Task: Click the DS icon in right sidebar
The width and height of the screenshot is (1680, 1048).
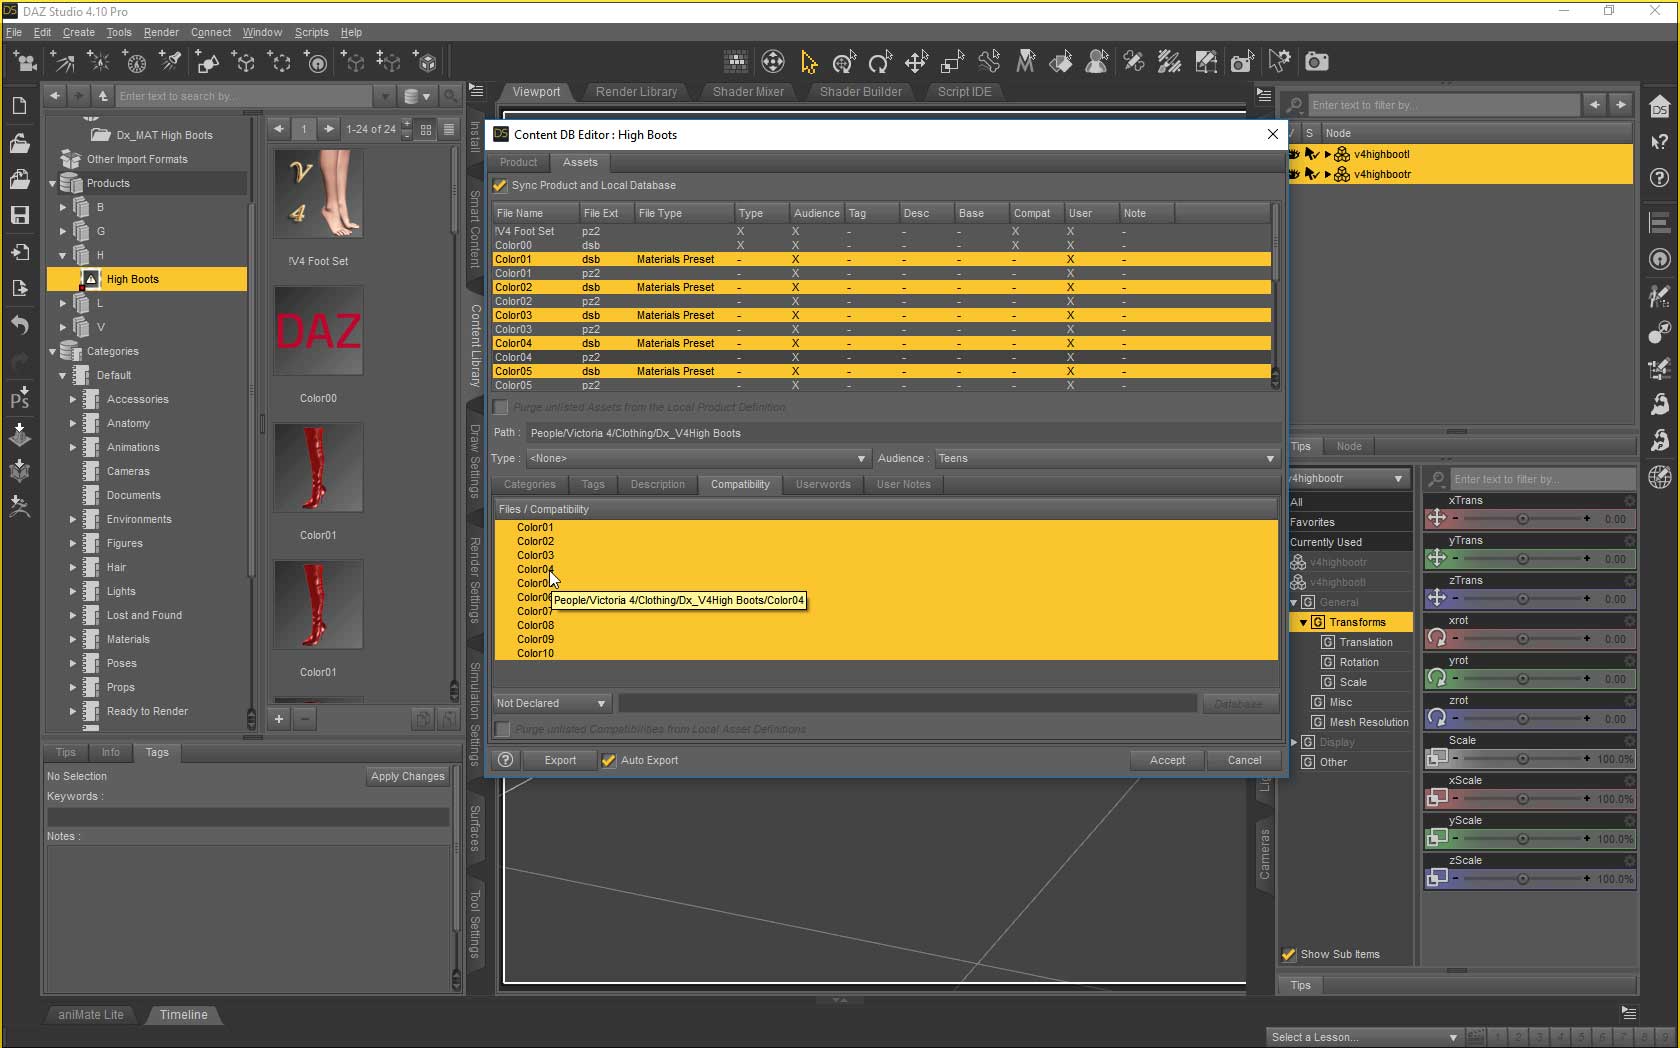Action: [x=1659, y=106]
